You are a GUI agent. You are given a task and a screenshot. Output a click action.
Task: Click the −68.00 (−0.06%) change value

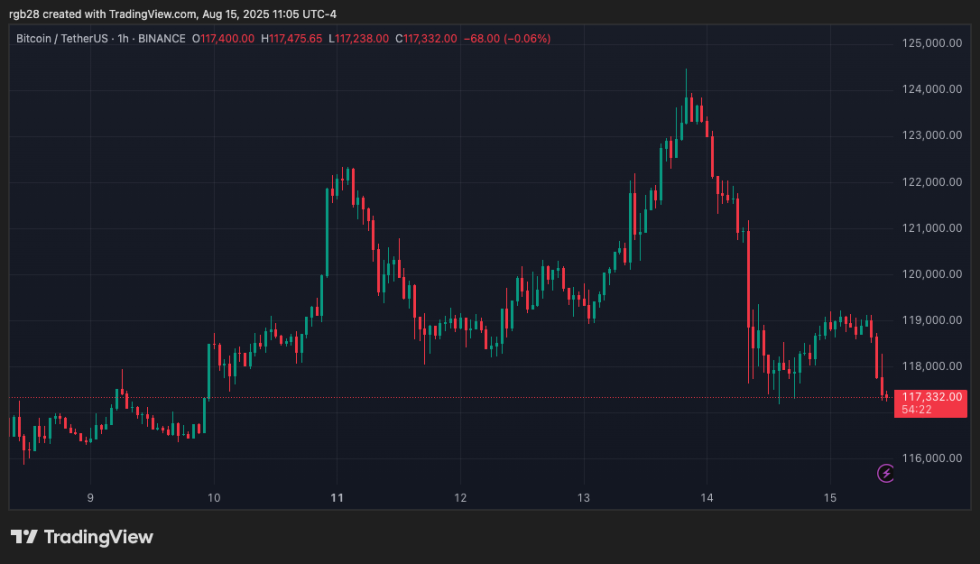(507, 39)
